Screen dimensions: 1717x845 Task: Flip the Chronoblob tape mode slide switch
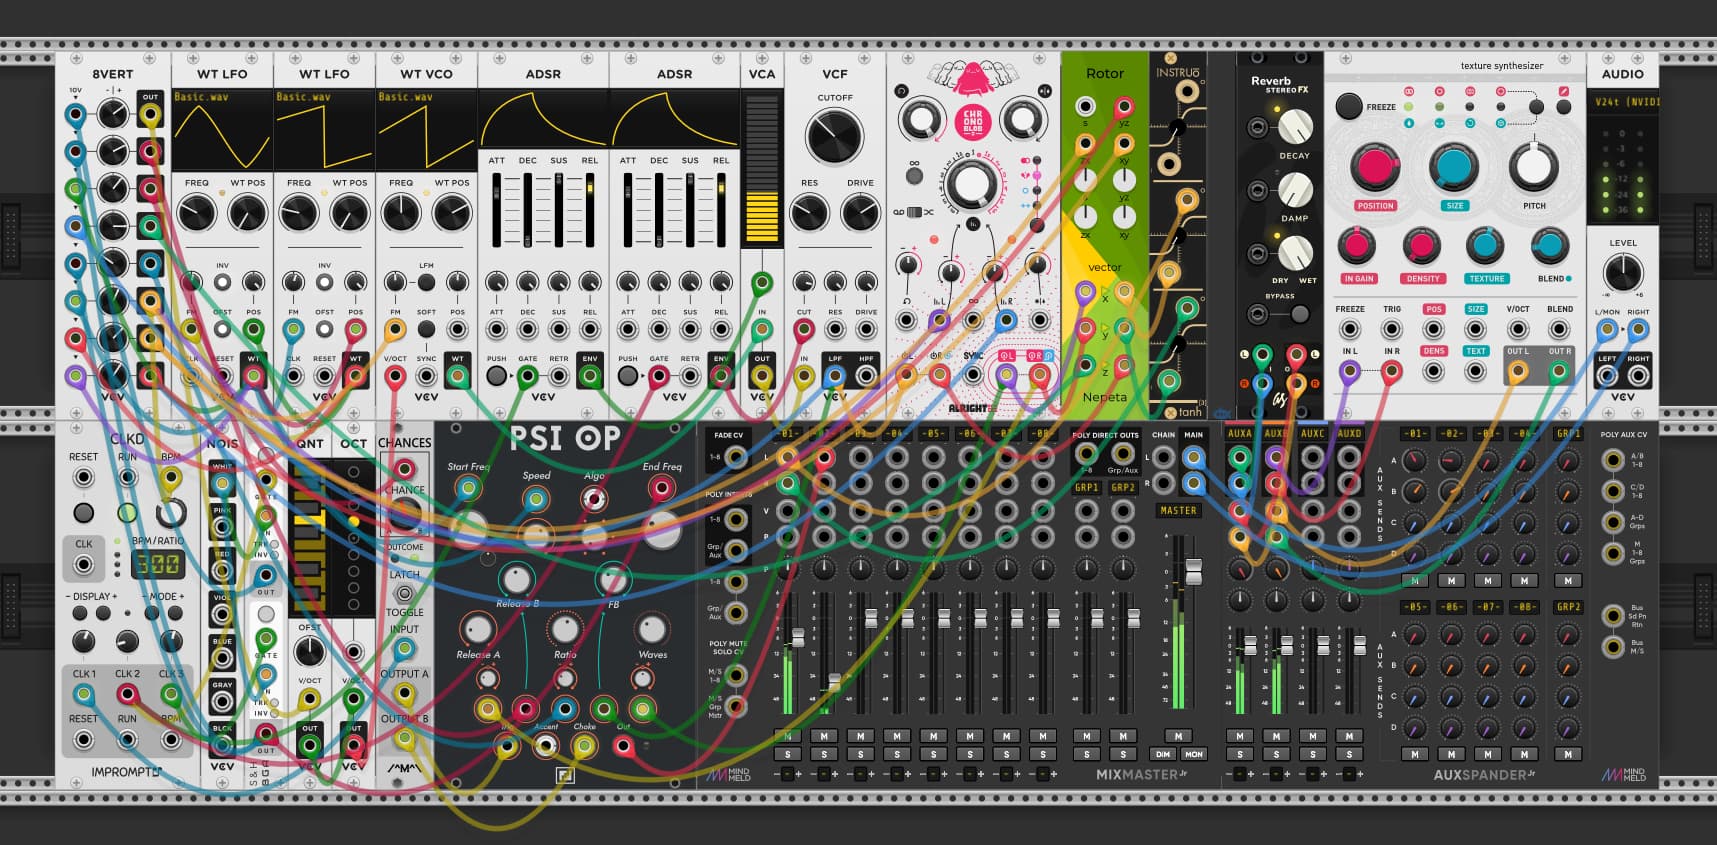913,212
